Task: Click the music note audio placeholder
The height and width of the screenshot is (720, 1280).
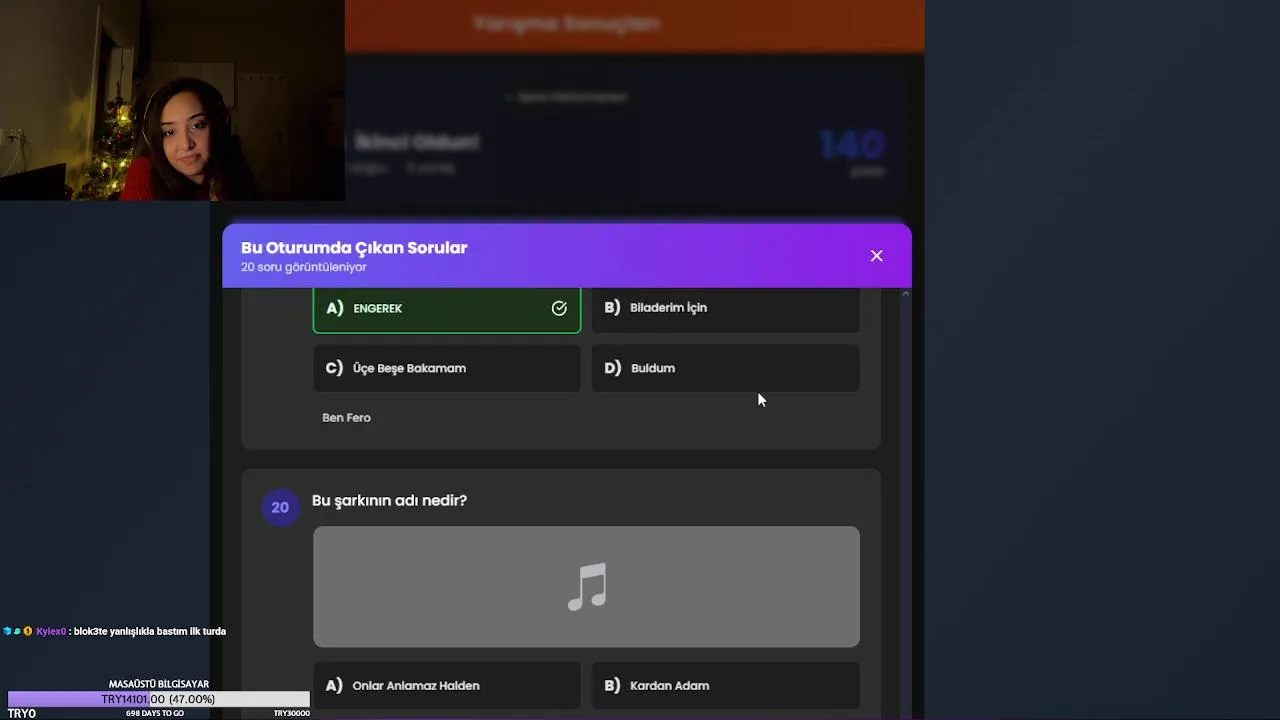Action: pos(586,587)
